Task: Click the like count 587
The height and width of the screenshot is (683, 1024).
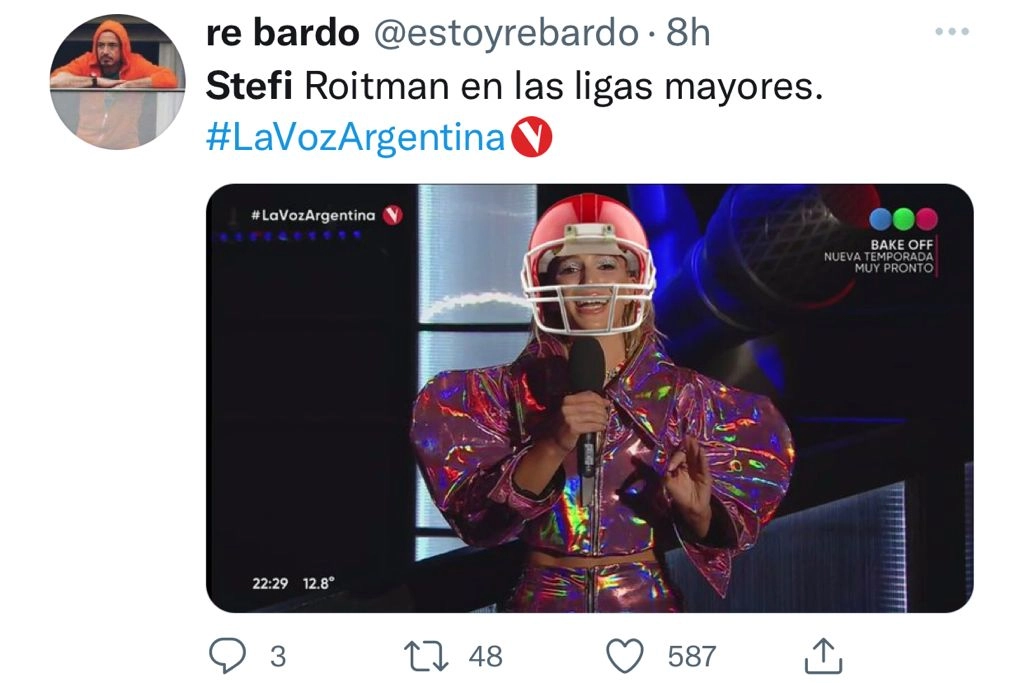Action: [692, 656]
